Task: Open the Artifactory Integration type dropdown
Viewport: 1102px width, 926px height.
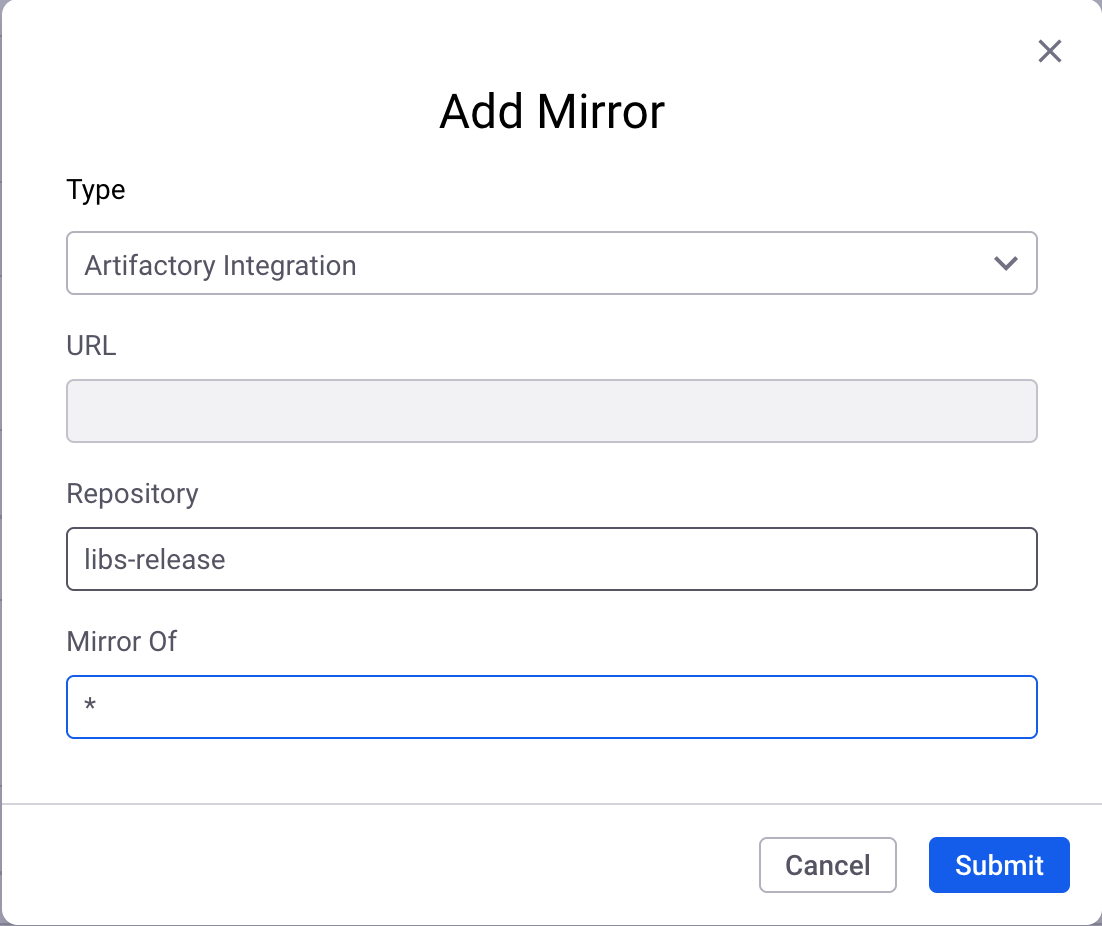Action: [551, 264]
